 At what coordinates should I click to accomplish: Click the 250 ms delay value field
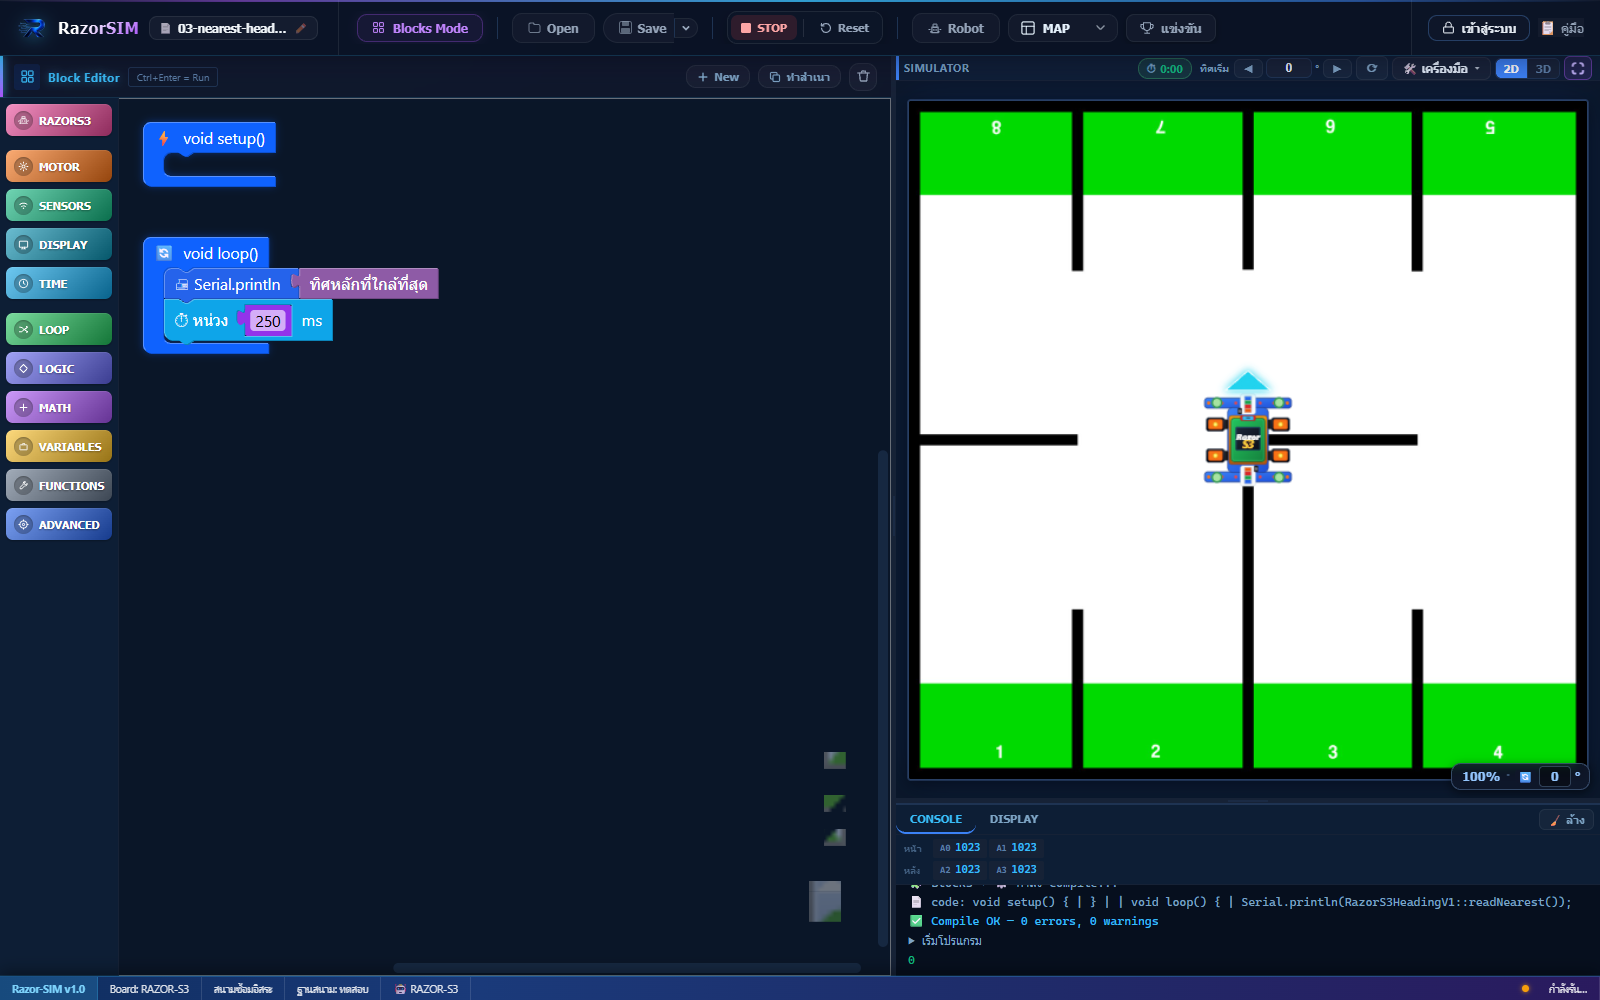(267, 321)
